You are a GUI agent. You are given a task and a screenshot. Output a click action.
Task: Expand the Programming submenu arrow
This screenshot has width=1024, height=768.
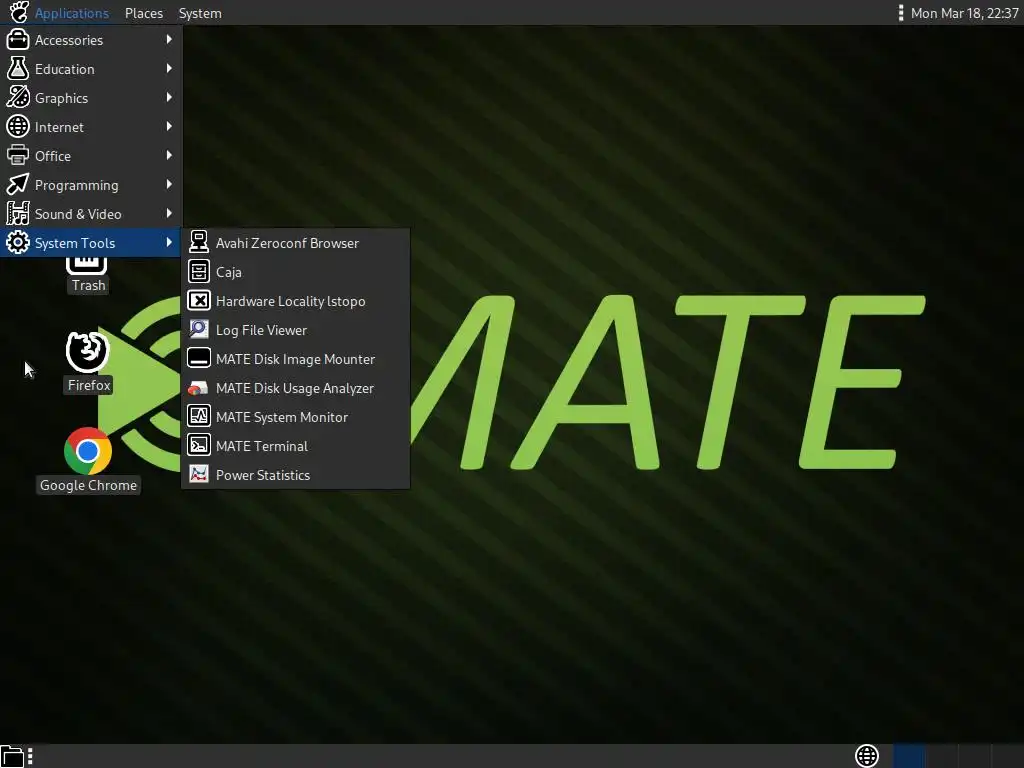[169, 184]
